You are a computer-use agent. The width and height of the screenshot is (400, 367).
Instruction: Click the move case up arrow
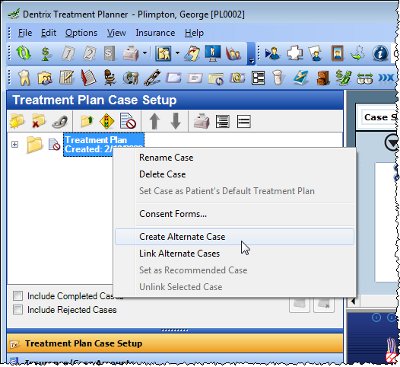coord(154,121)
